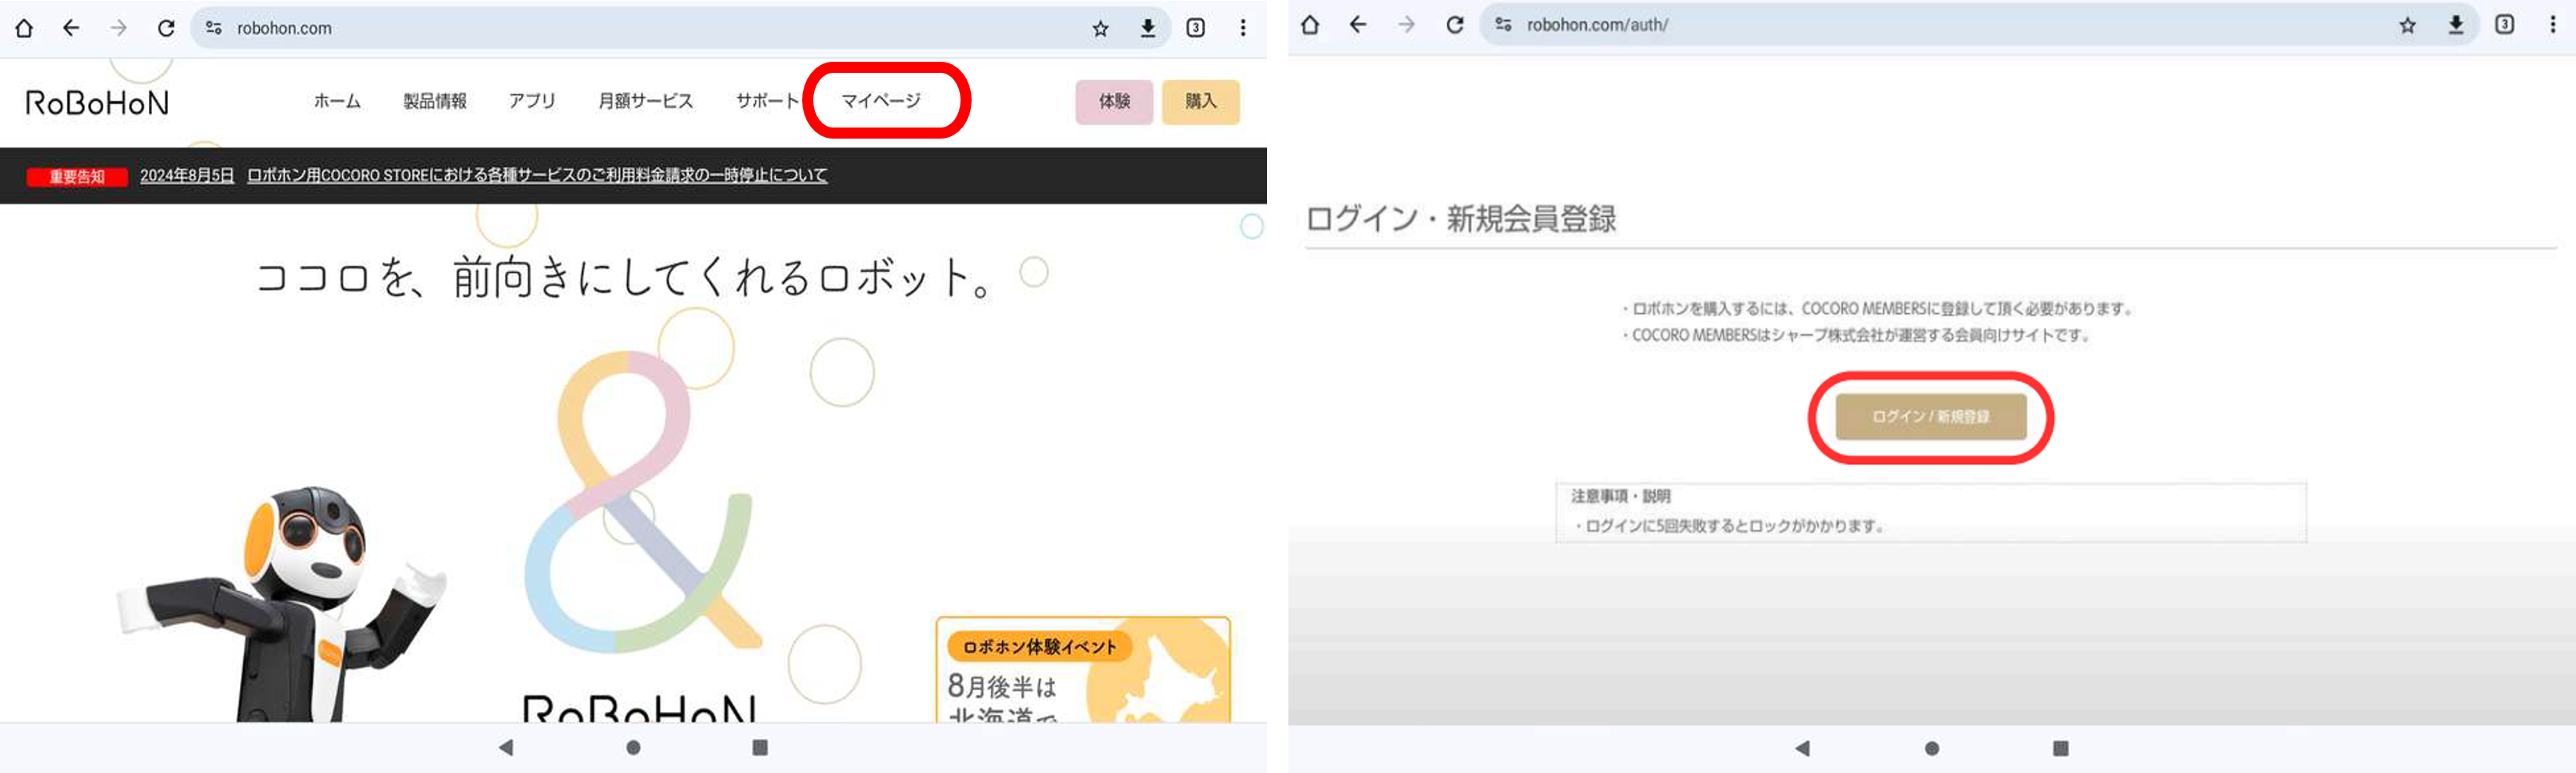Image resolution: width=2576 pixels, height=773 pixels.
Task: Open the ロボホン体験イベント banner
Action: click(1083, 670)
